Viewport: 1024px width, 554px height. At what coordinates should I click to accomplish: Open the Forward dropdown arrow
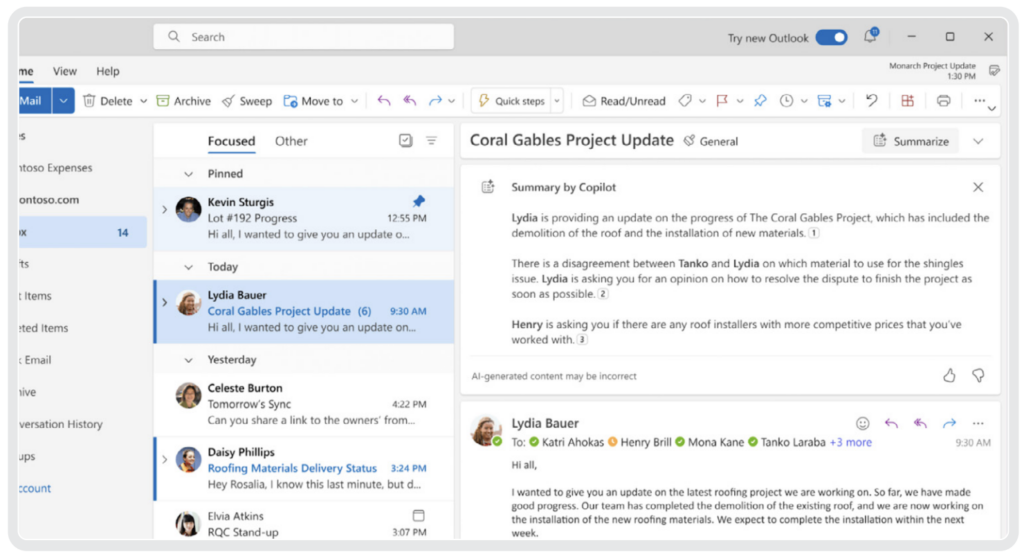point(451,101)
